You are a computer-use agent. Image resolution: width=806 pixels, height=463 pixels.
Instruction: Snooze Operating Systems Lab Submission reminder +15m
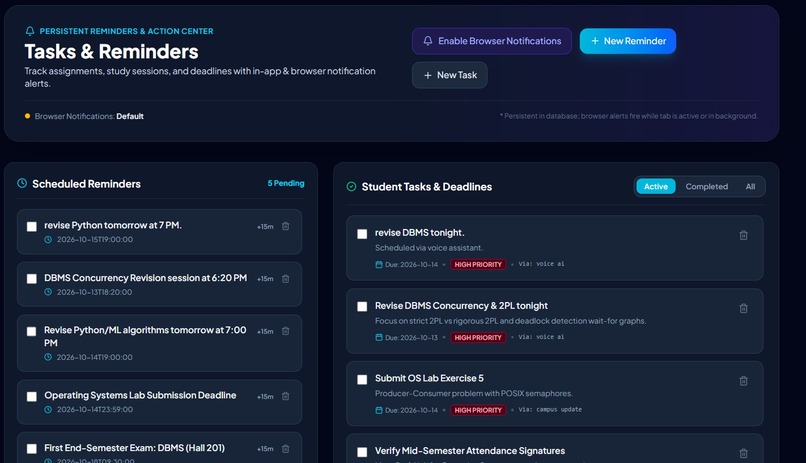[265, 397]
